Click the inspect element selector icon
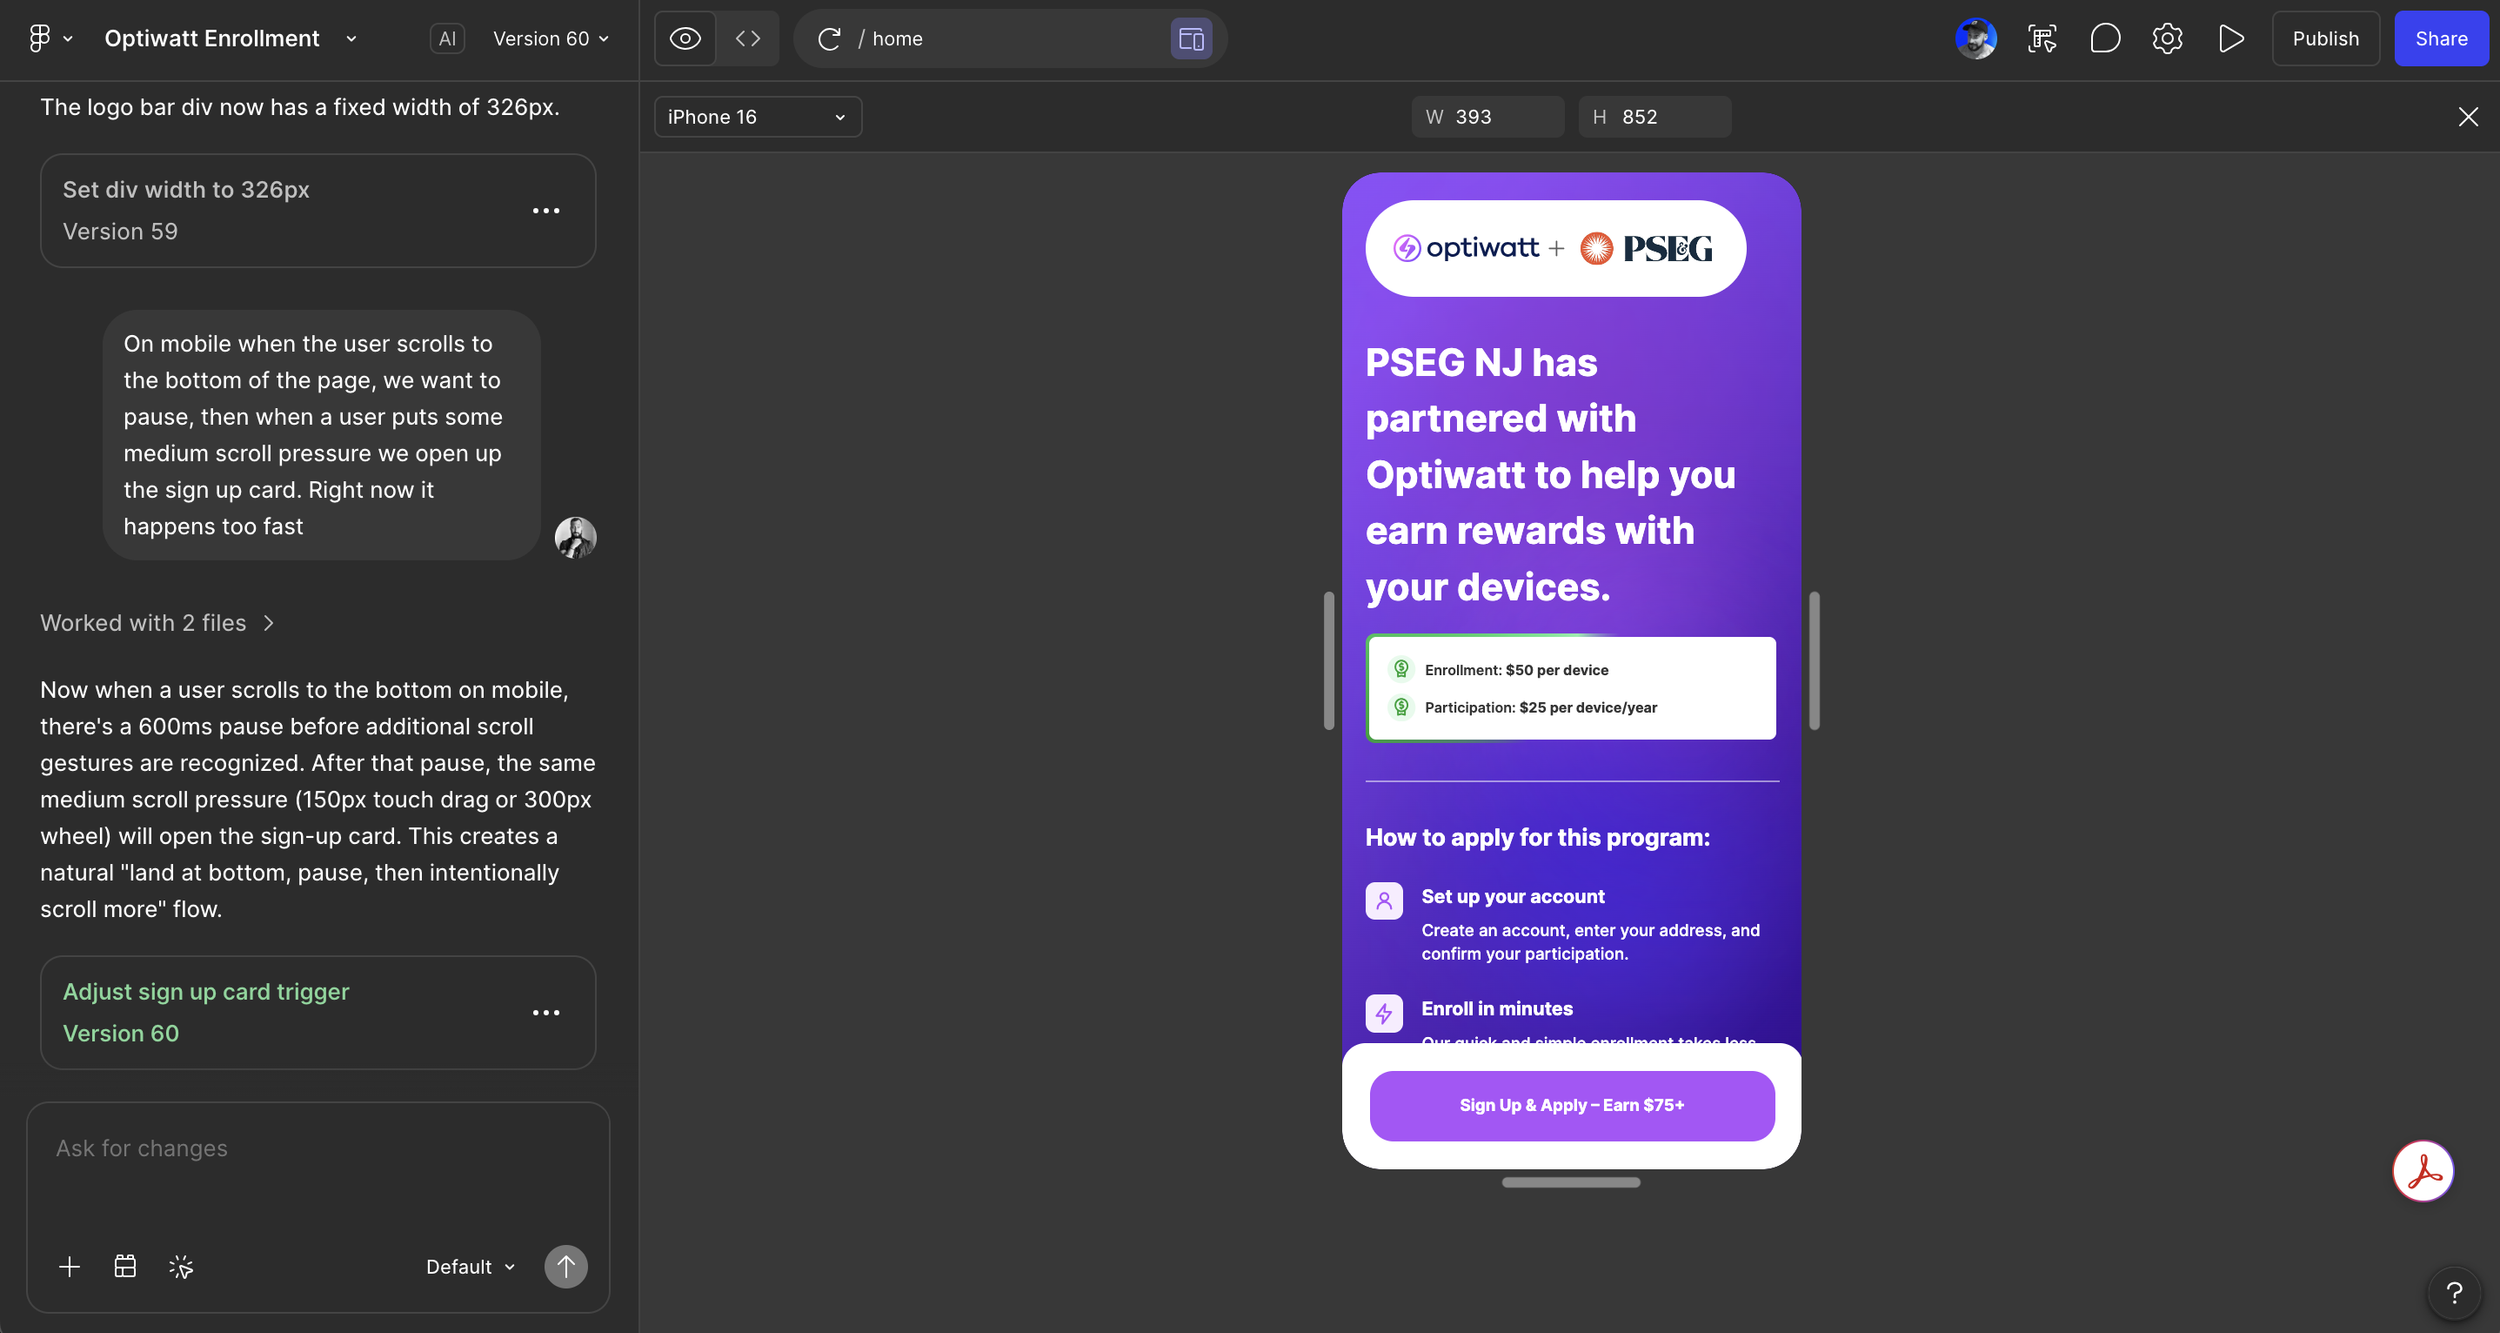 2042,38
